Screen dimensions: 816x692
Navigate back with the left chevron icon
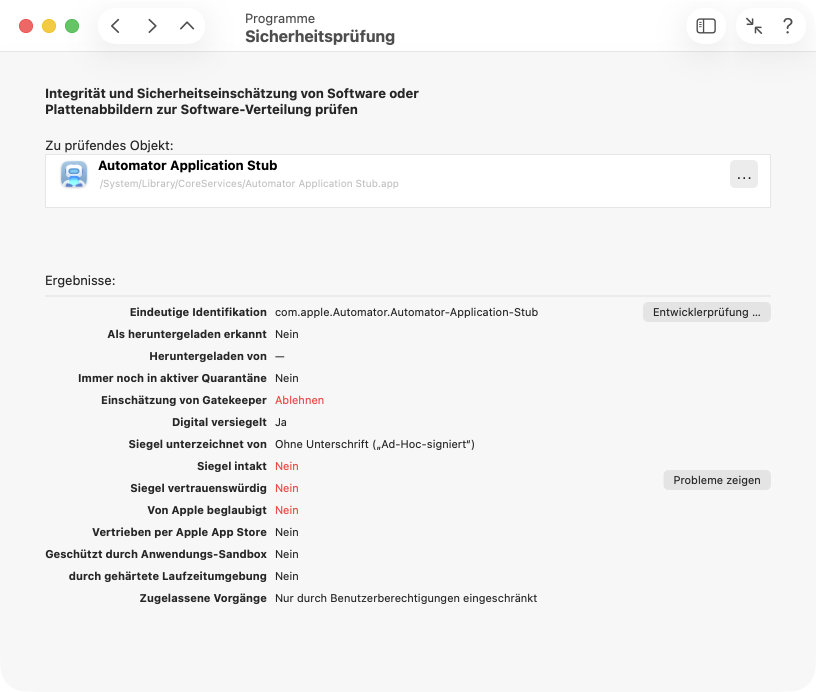pyautogui.click(x=115, y=25)
